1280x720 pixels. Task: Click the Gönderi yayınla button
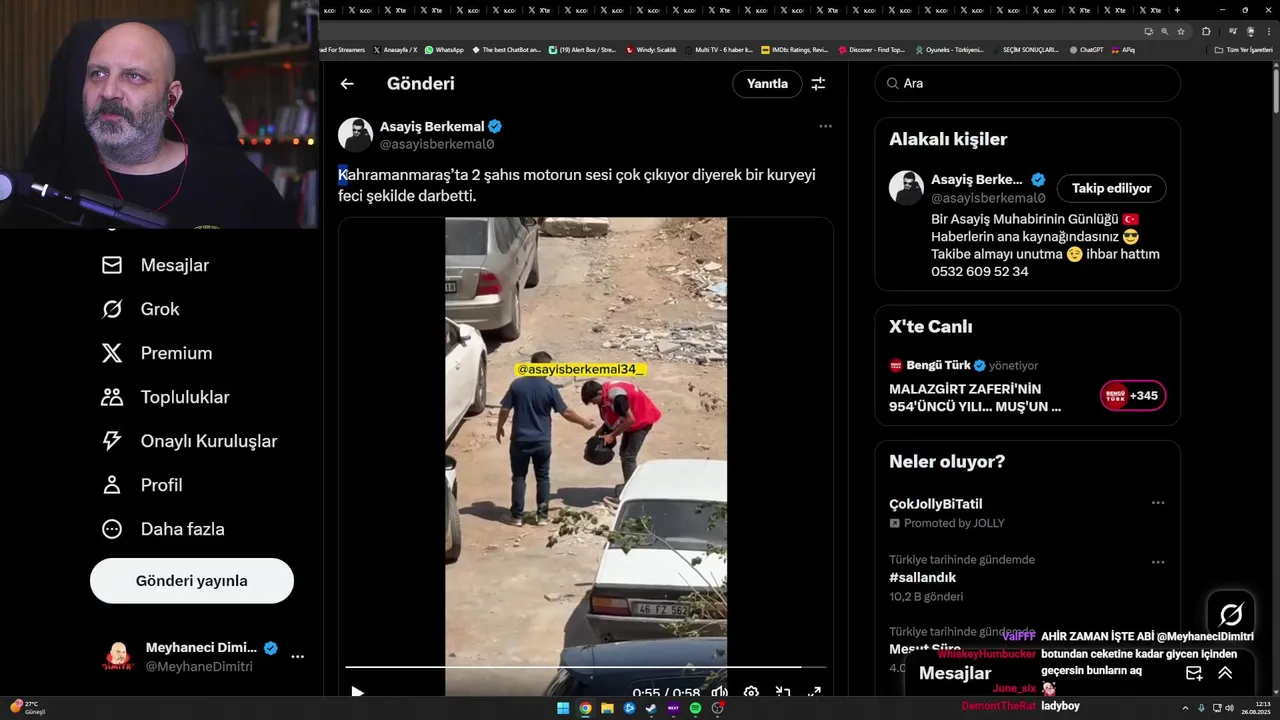(192, 581)
